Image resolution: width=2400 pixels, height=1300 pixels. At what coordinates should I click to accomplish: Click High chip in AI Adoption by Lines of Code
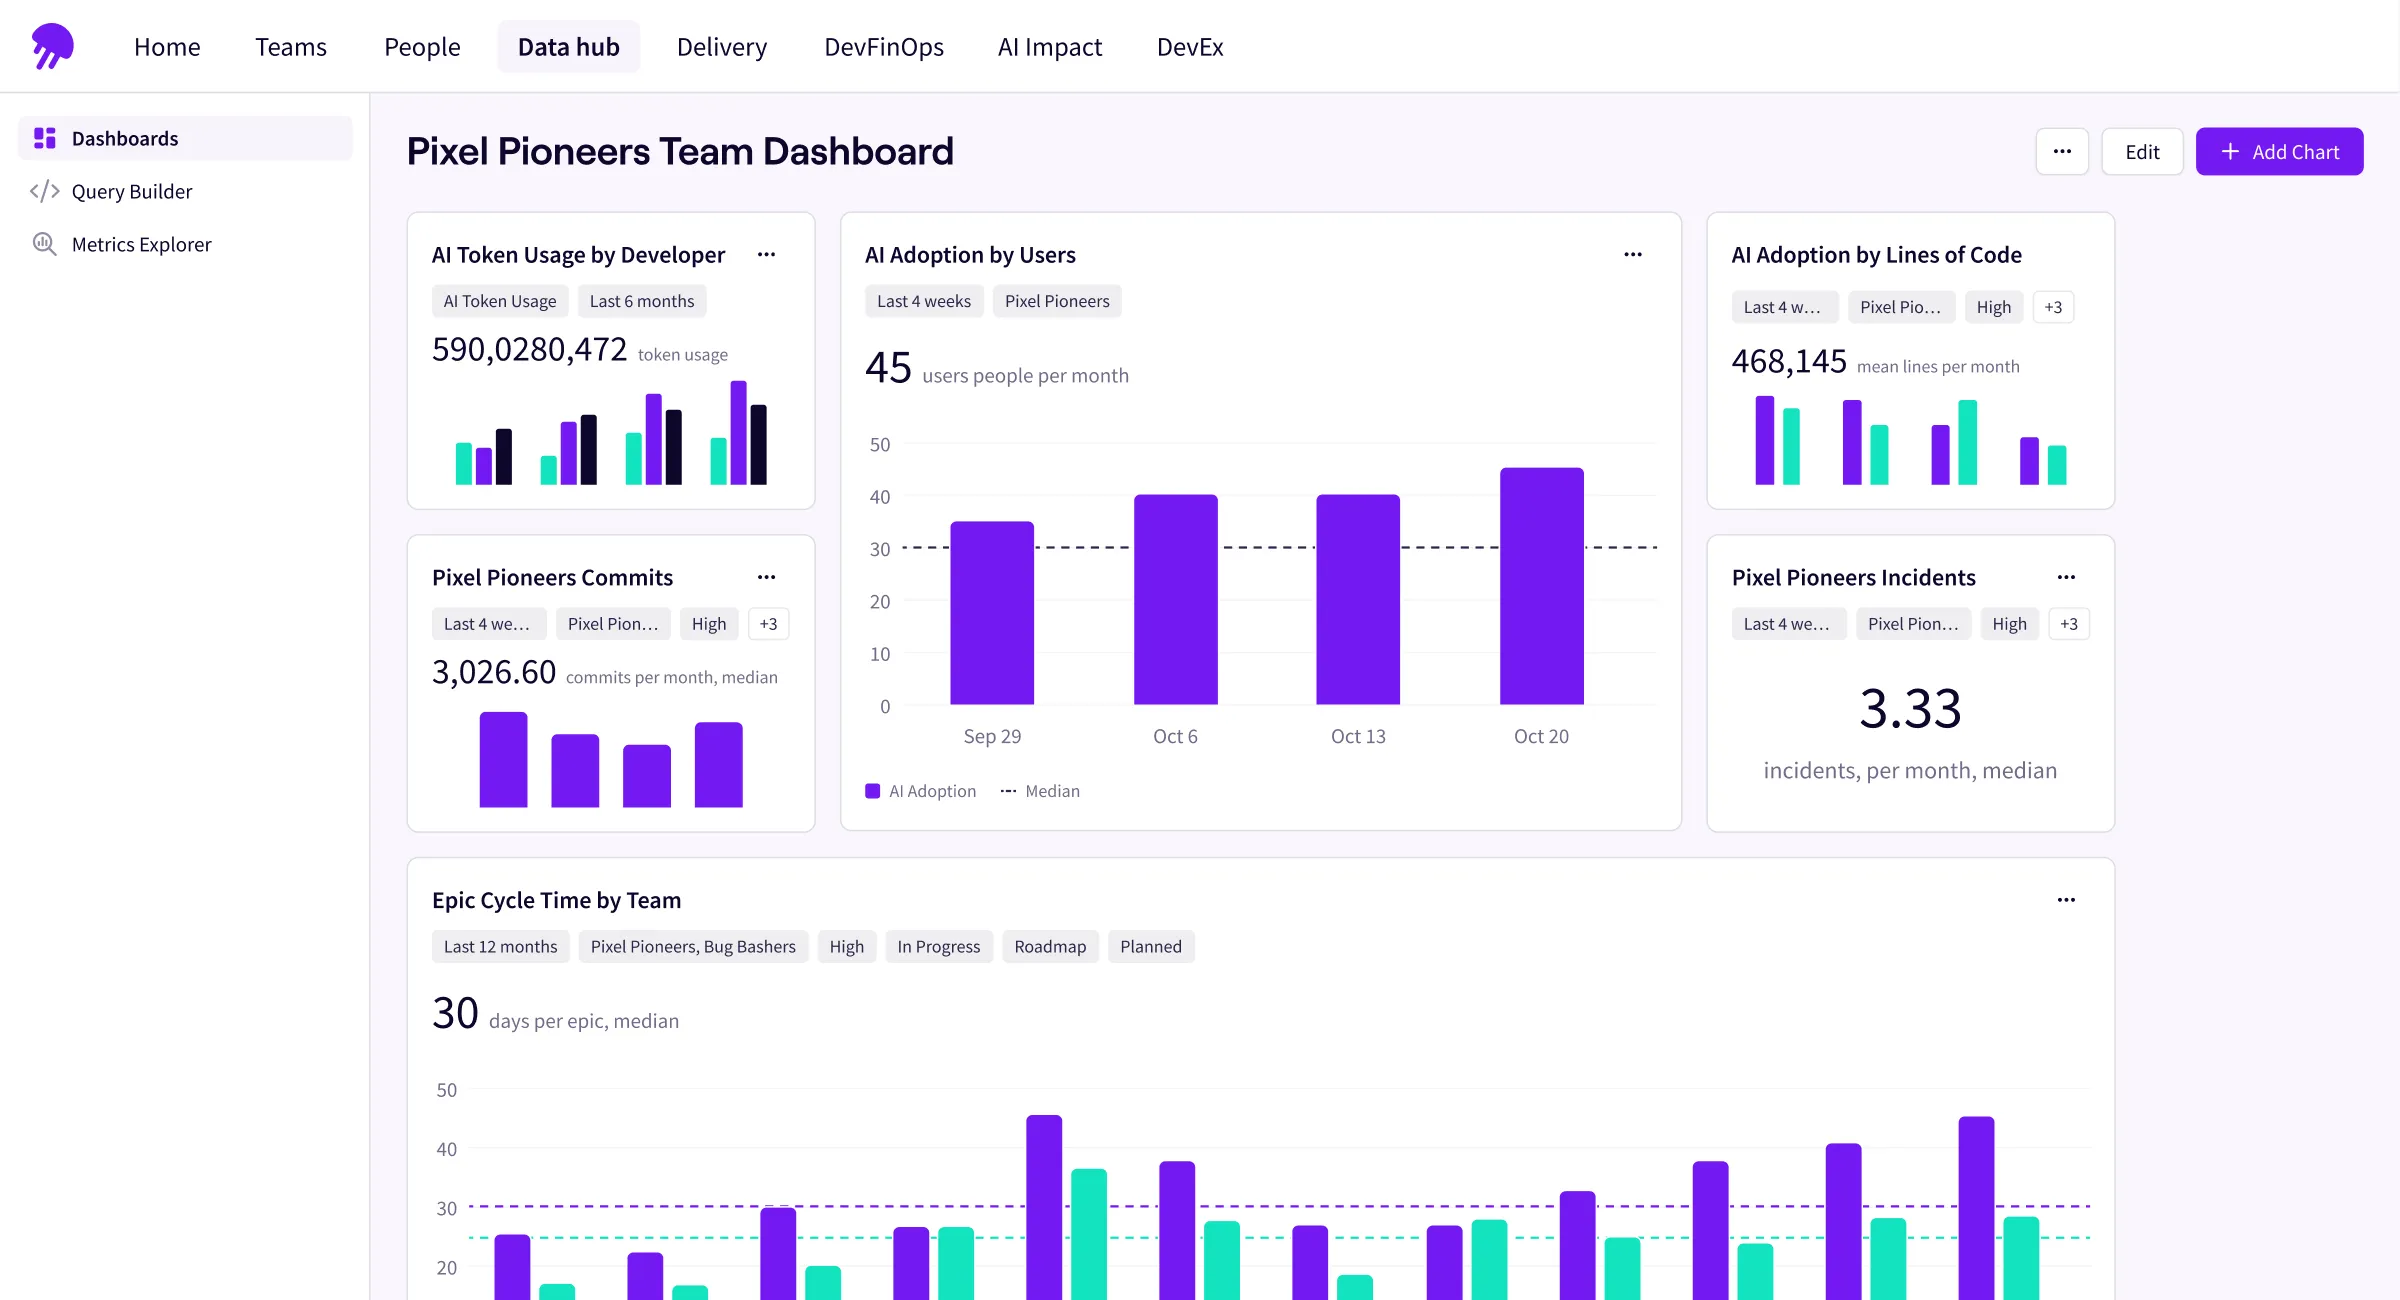pos(1994,307)
